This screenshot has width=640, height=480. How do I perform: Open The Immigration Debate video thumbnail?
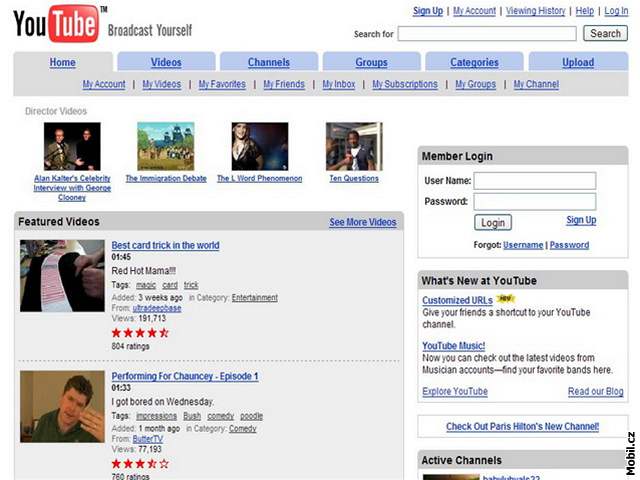[166, 147]
